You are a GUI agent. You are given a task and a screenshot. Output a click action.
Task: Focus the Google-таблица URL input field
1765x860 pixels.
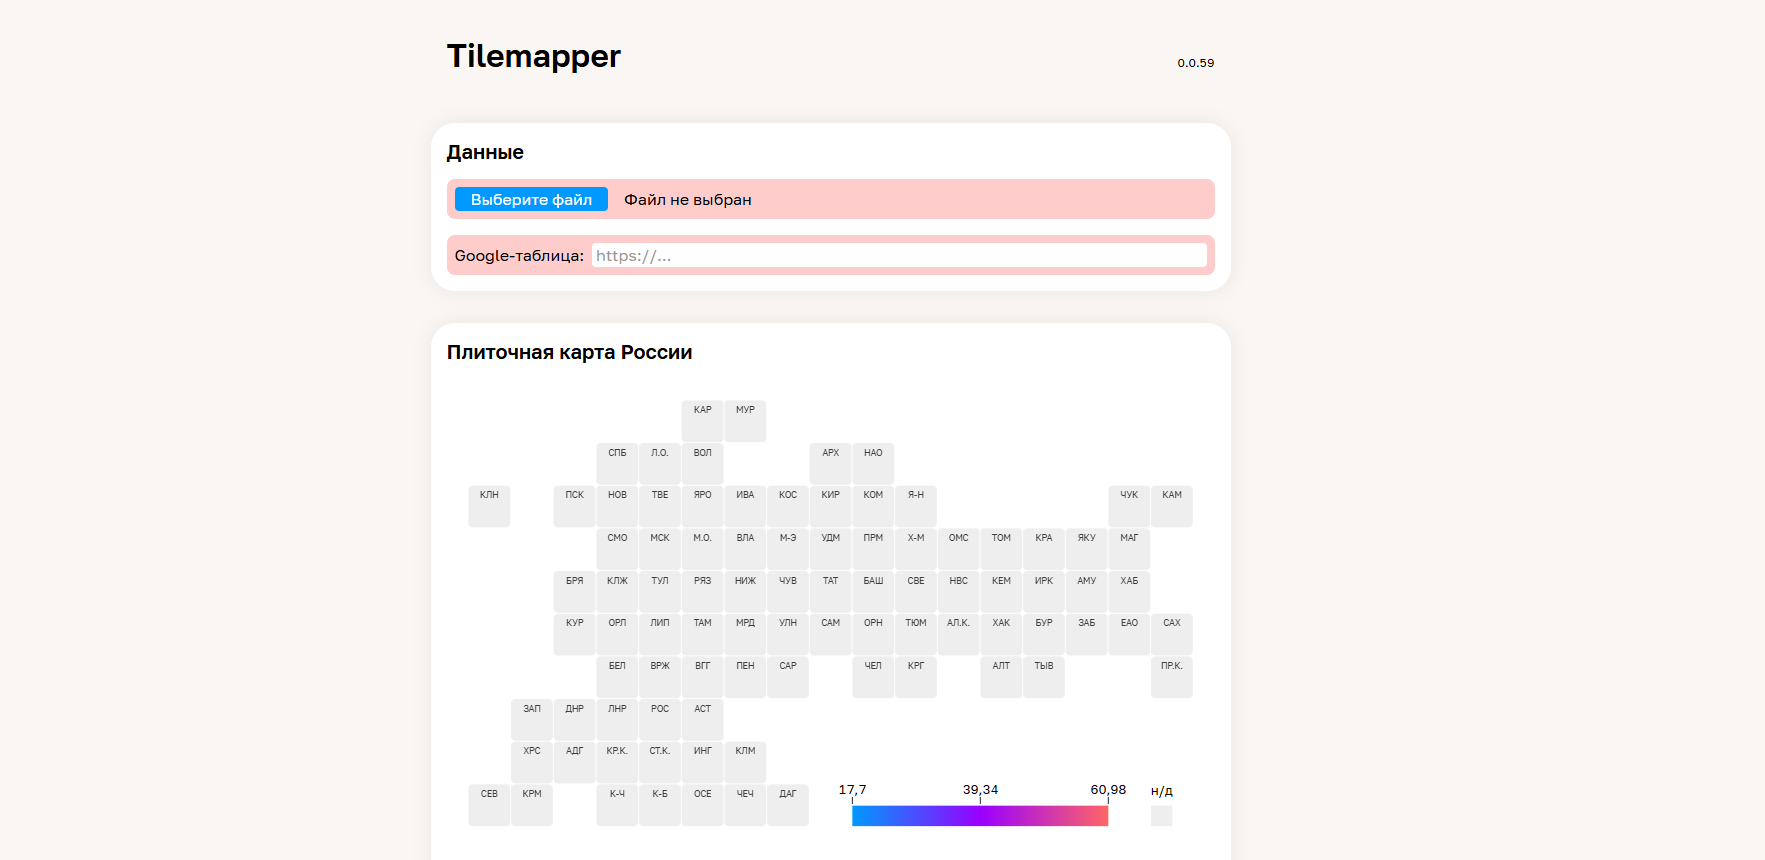click(x=898, y=256)
